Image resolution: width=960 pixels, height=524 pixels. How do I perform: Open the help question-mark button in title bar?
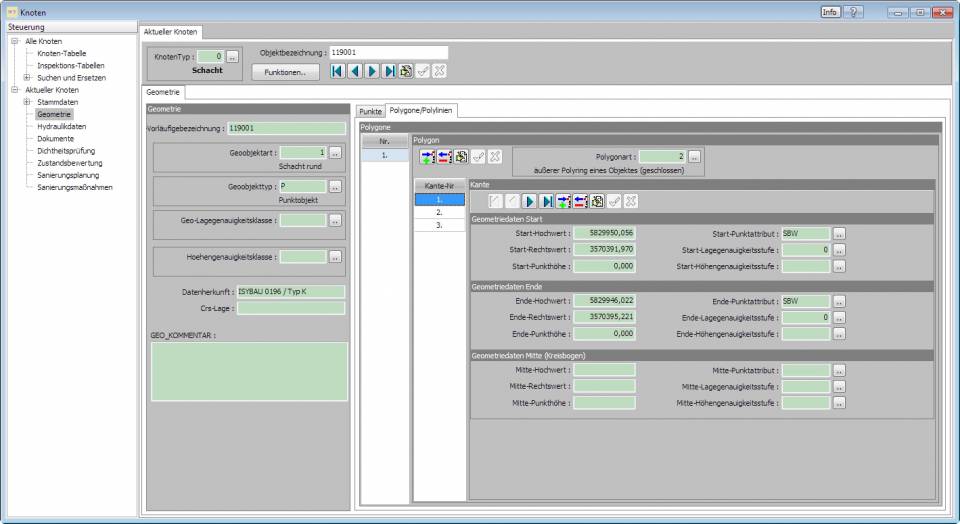pos(853,12)
